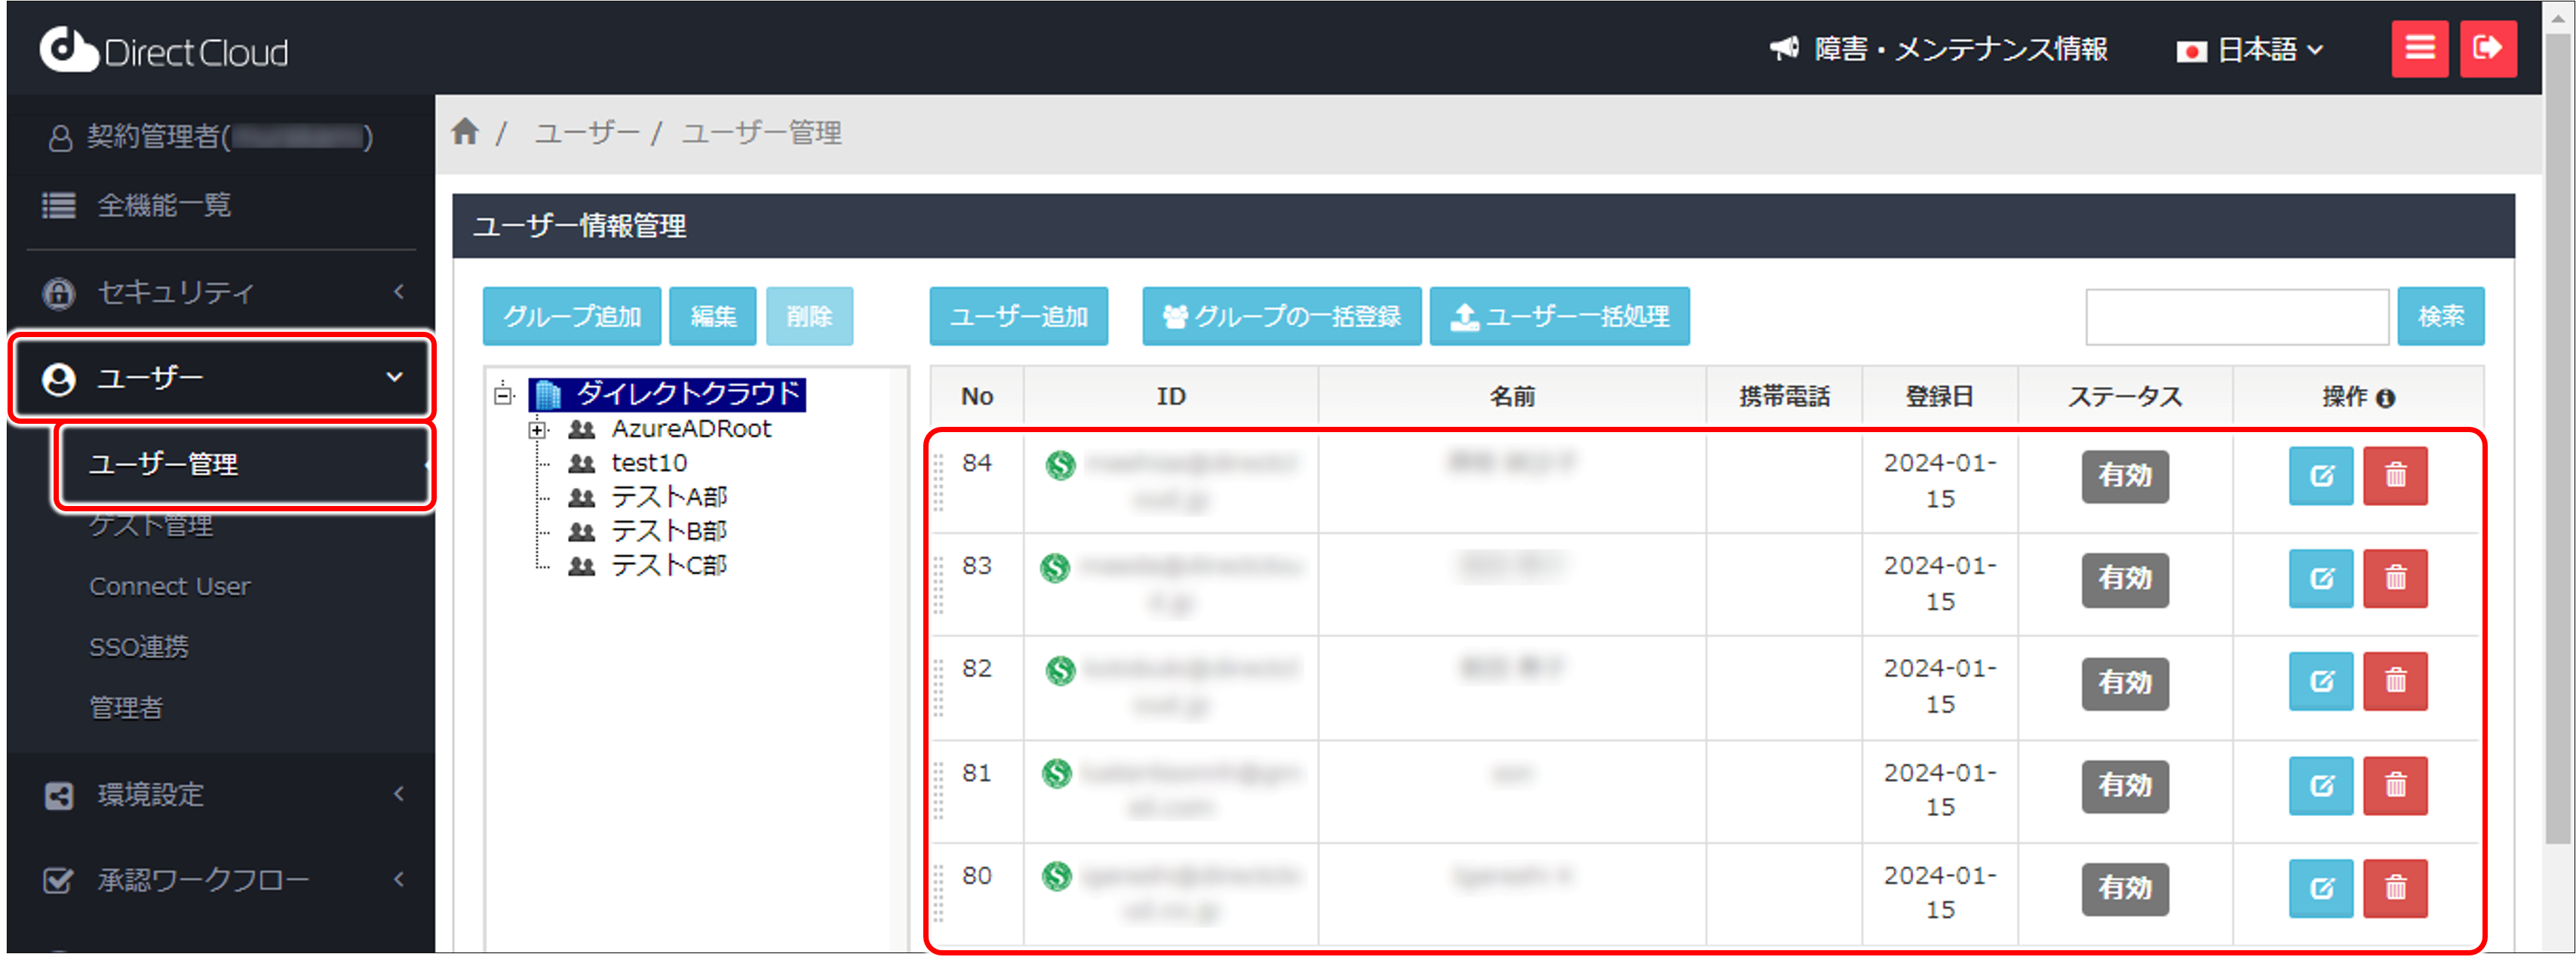Edit user row 83 with pencil icon
The image size is (2576, 963).
(2321, 579)
